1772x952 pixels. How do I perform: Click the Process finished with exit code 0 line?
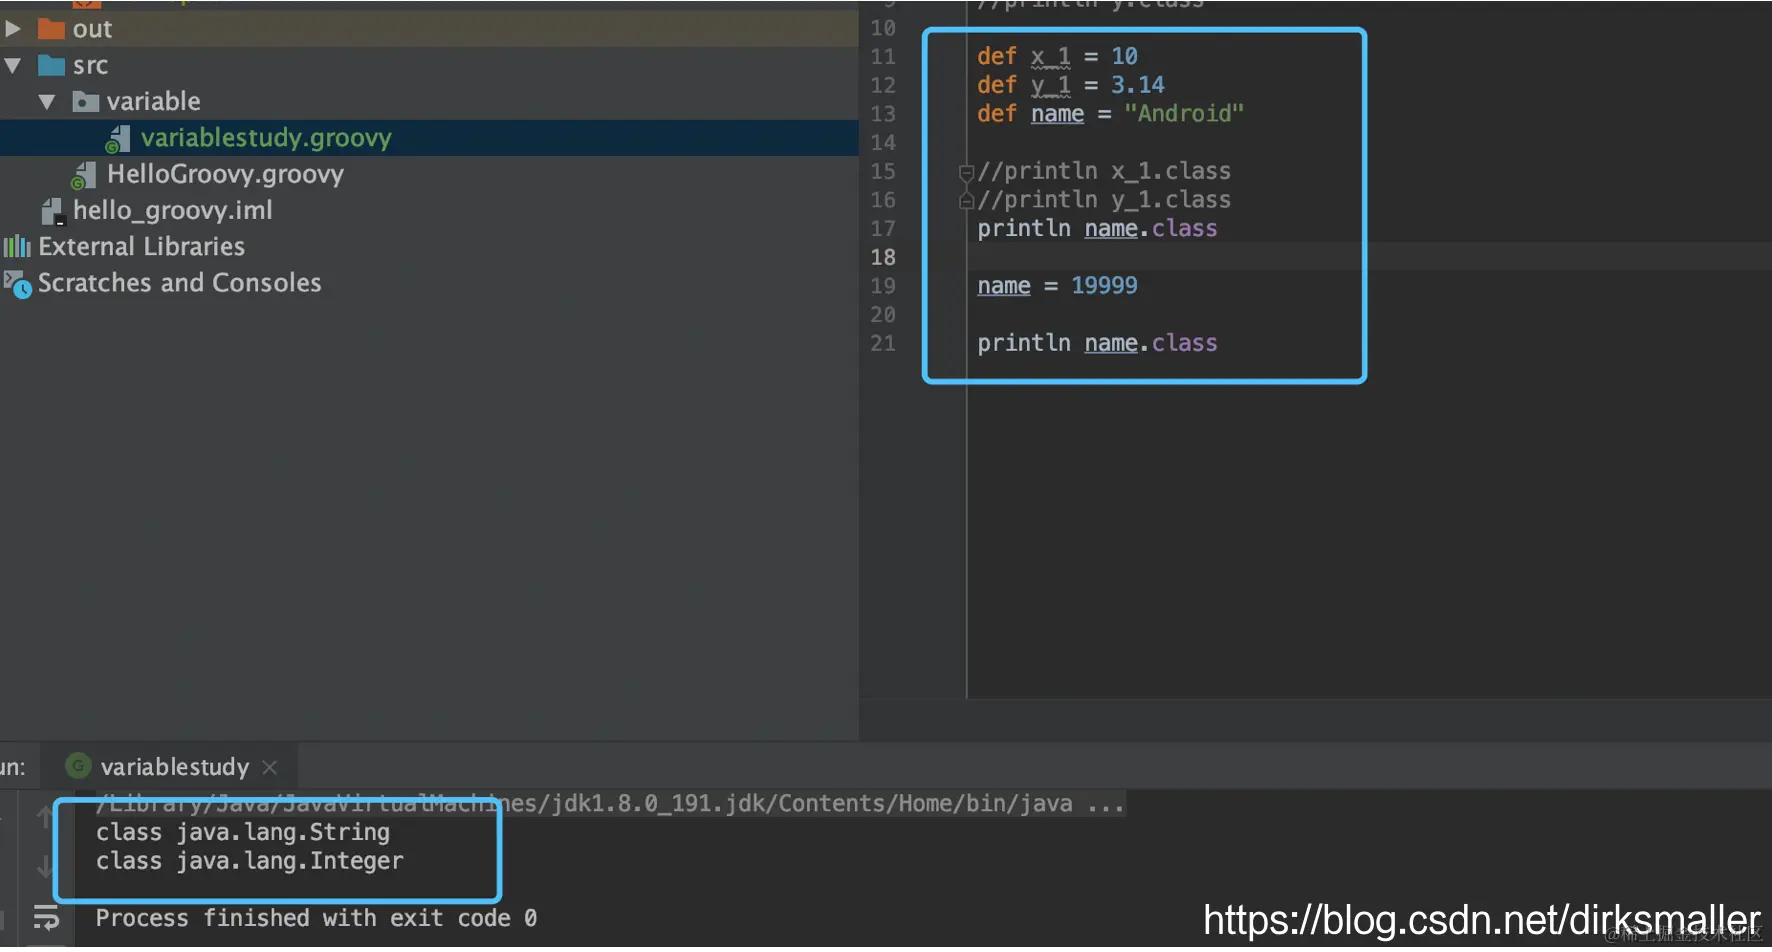click(316, 918)
